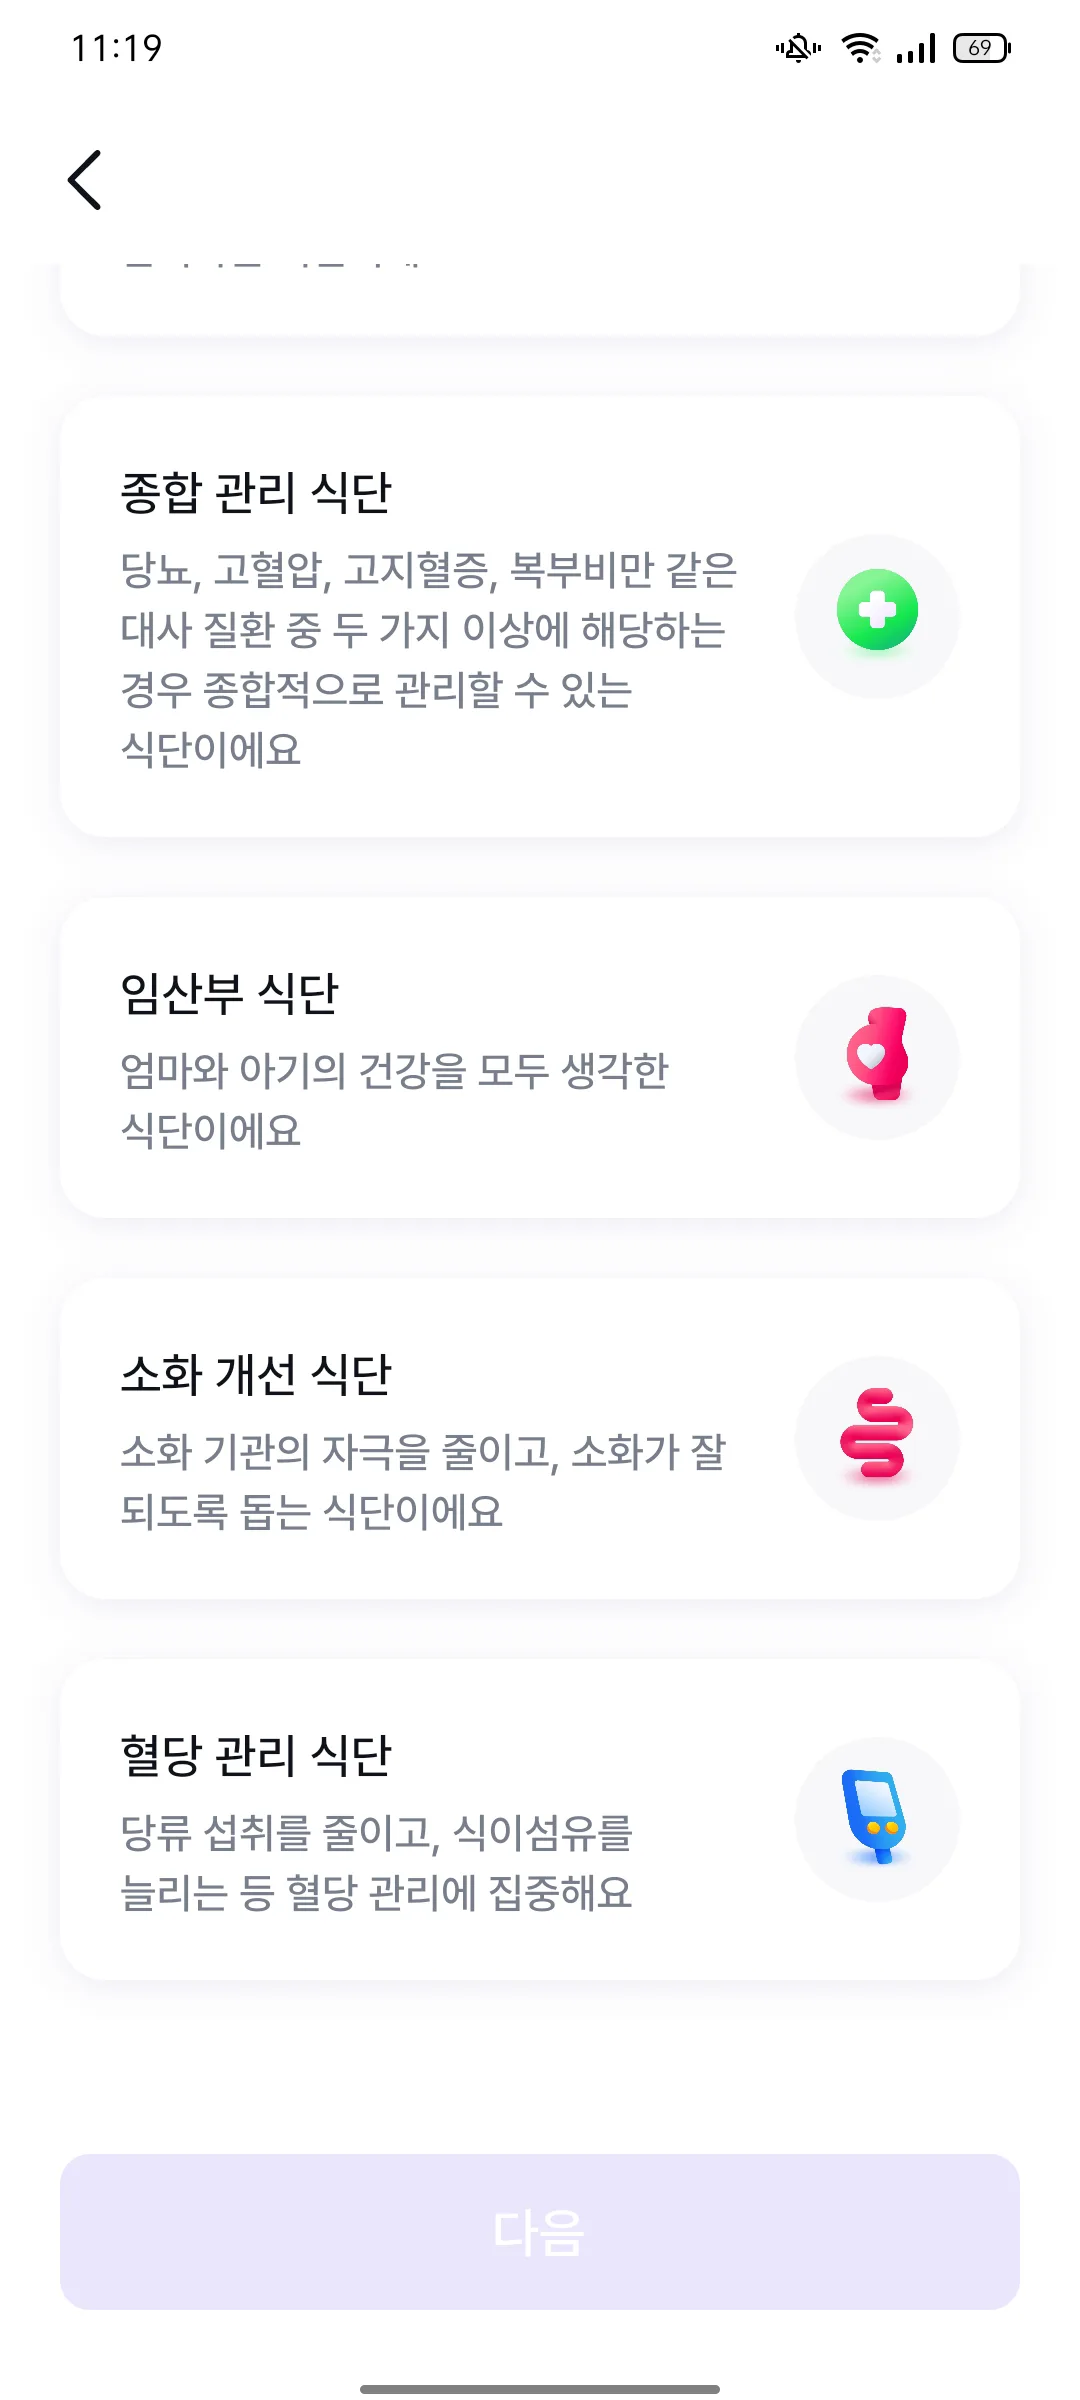Viewport: 1080px width, 2400px height.
Task: Tap the muted bell vibrate icon
Action: tap(798, 48)
